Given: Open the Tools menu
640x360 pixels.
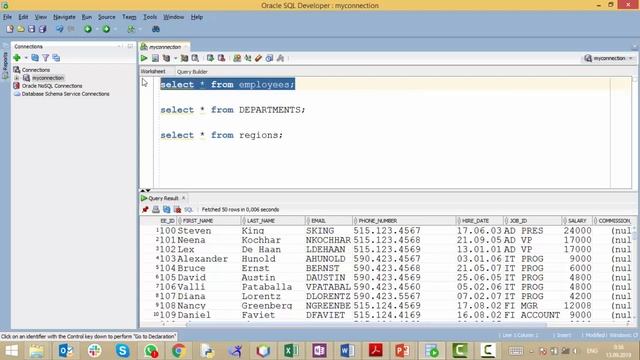Looking at the screenshot, I should [x=150, y=17].
